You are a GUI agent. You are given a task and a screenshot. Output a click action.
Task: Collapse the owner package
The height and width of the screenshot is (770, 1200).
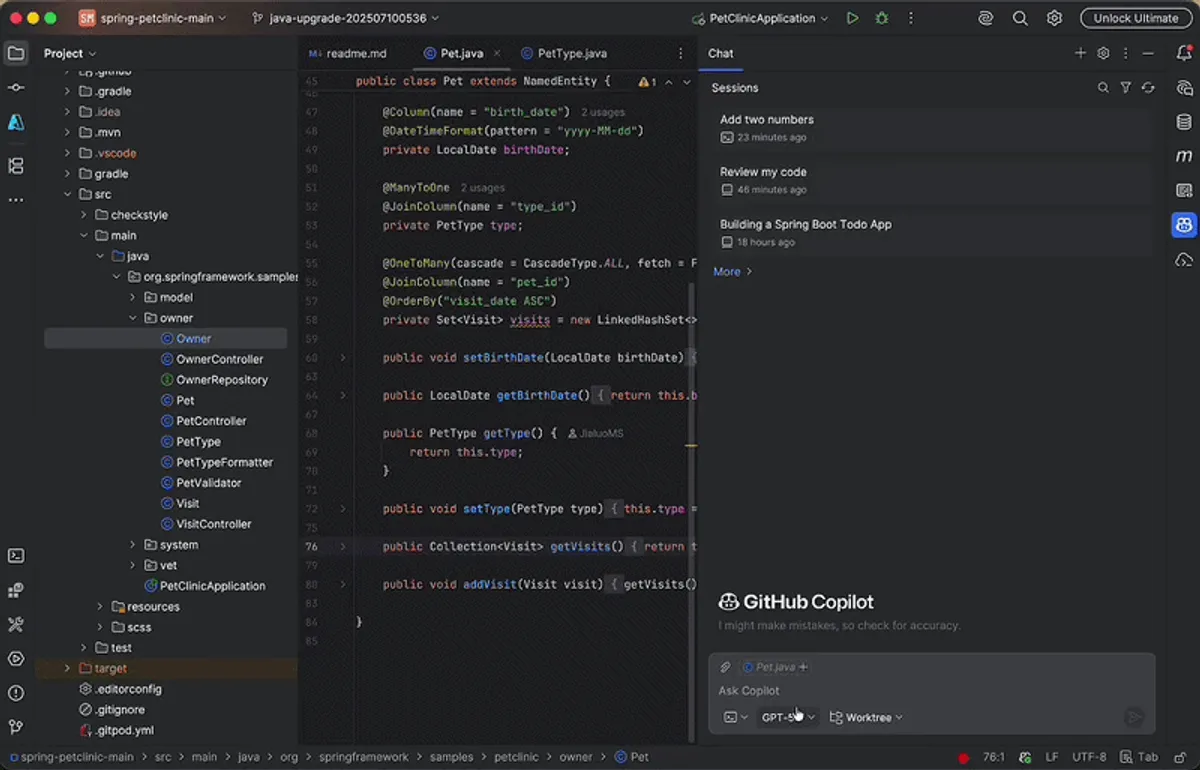point(133,318)
